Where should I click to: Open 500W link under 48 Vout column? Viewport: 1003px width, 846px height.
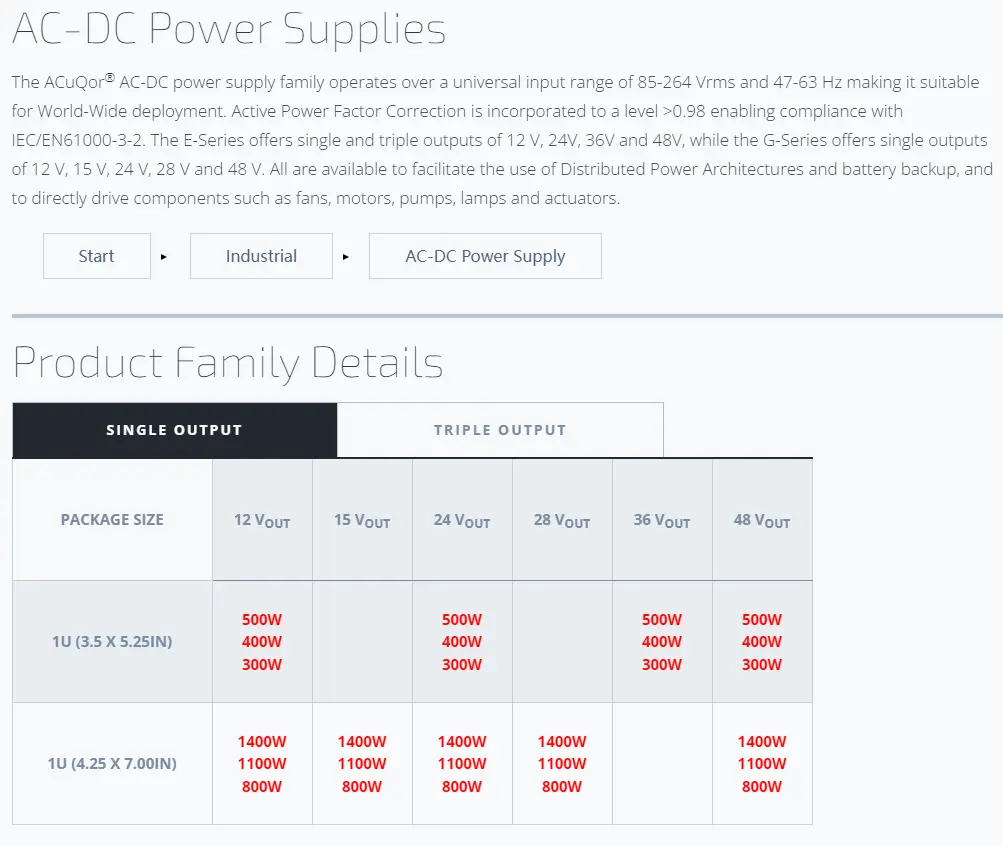click(762, 620)
